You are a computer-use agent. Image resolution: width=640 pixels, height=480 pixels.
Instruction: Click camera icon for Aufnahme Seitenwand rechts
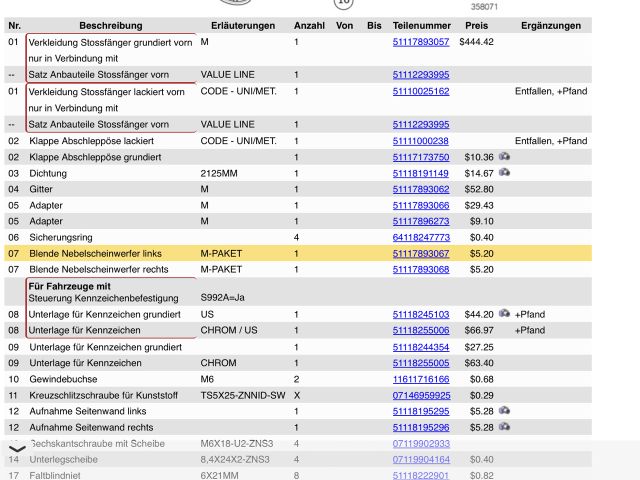click(505, 426)
